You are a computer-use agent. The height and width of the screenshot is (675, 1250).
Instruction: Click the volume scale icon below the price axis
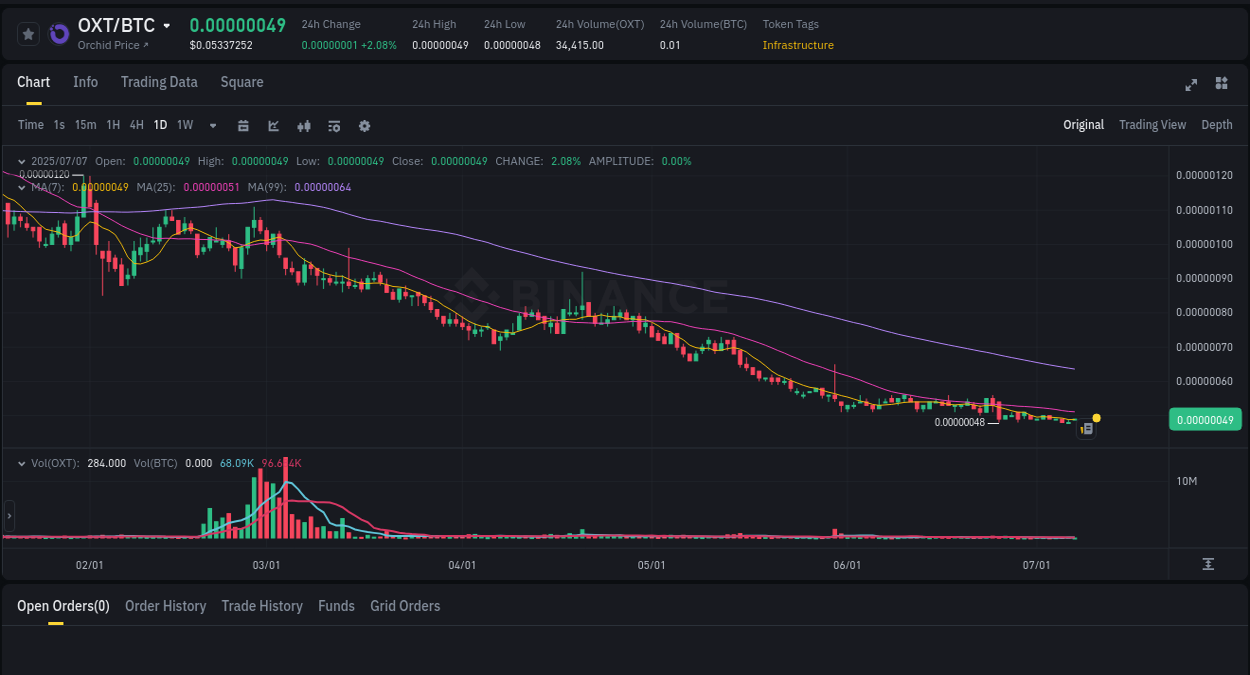click(x=1208, y=564)
